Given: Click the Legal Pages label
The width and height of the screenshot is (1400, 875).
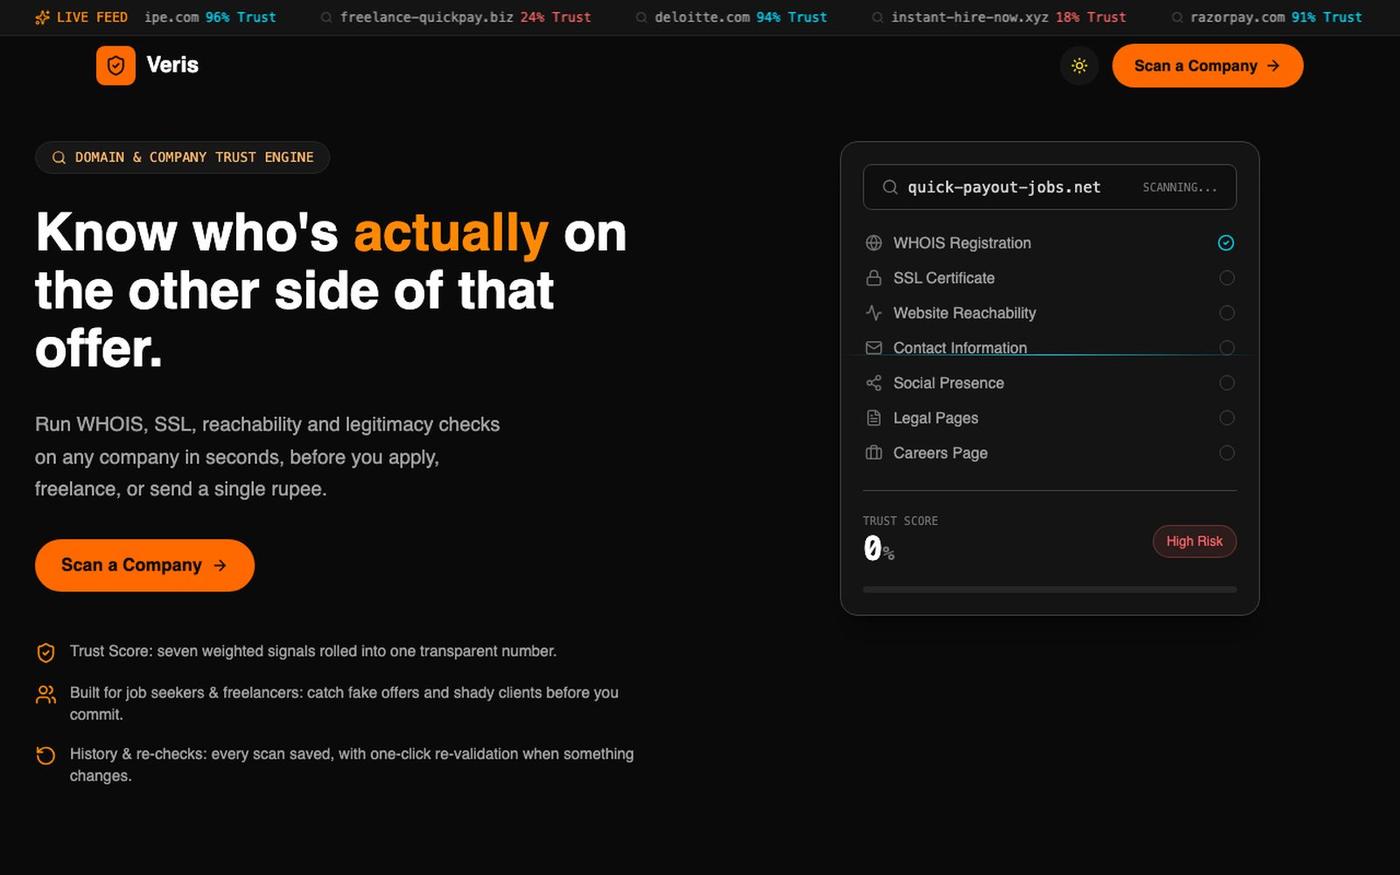Looking at the screenshot, I should click(935, 418).
